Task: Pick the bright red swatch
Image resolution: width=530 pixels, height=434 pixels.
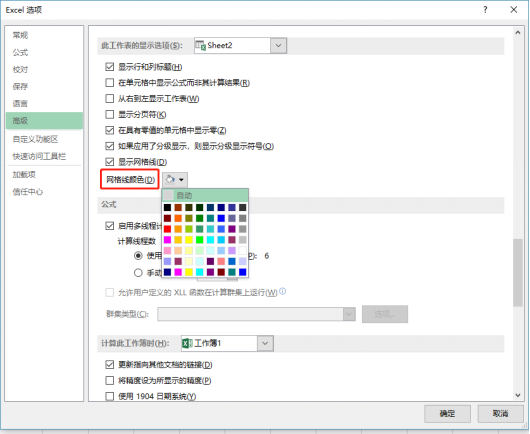Action: pyautogui.click(x=167, y=229)
